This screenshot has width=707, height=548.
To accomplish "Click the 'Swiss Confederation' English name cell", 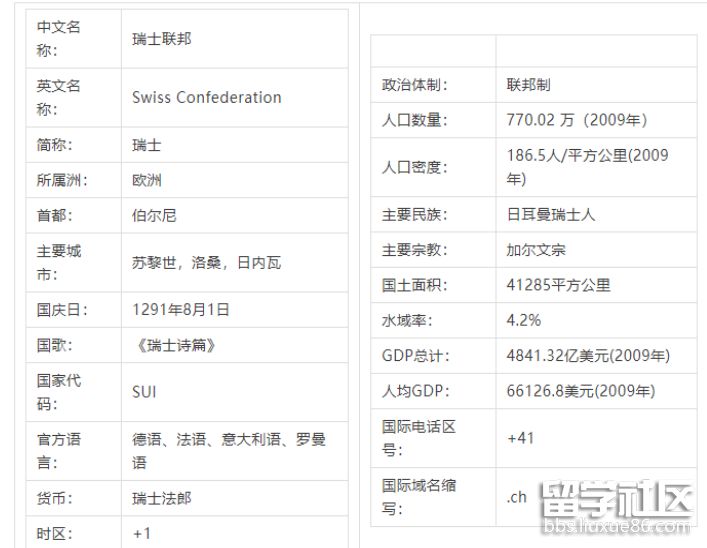I will (x=207, y=98).
